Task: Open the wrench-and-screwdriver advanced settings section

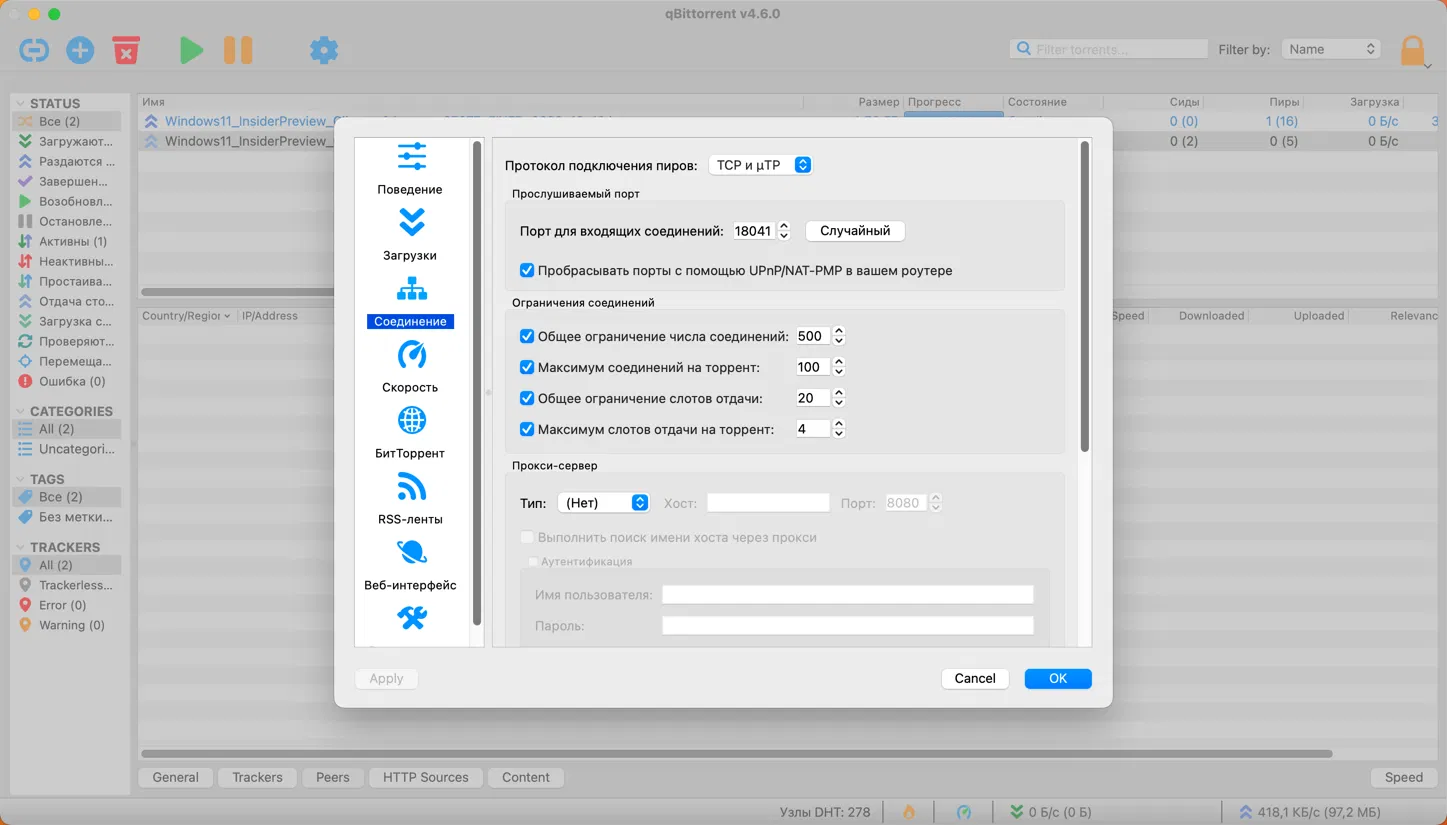Action: pyautogui.click(x=412, y=619)
